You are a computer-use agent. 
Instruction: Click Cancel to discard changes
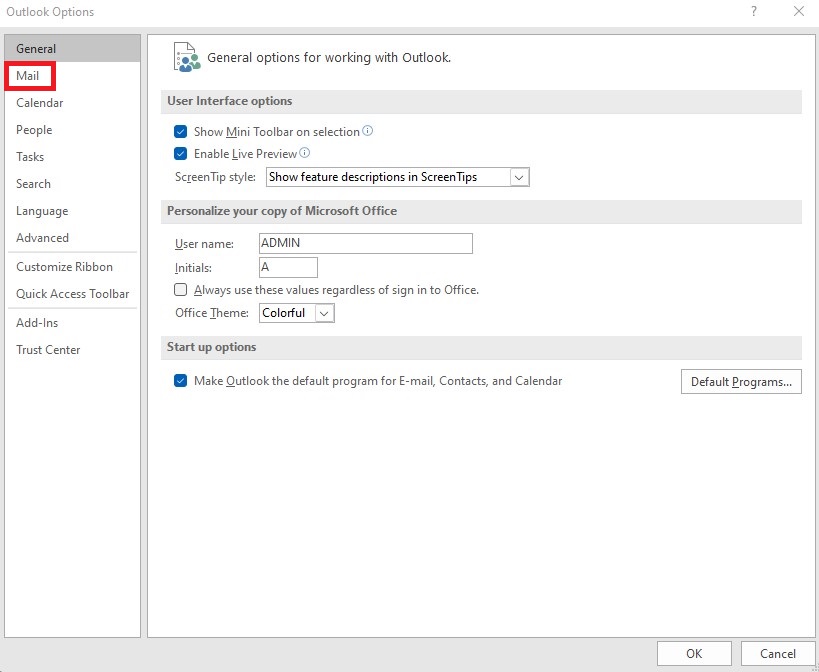(x=777, y=654)
